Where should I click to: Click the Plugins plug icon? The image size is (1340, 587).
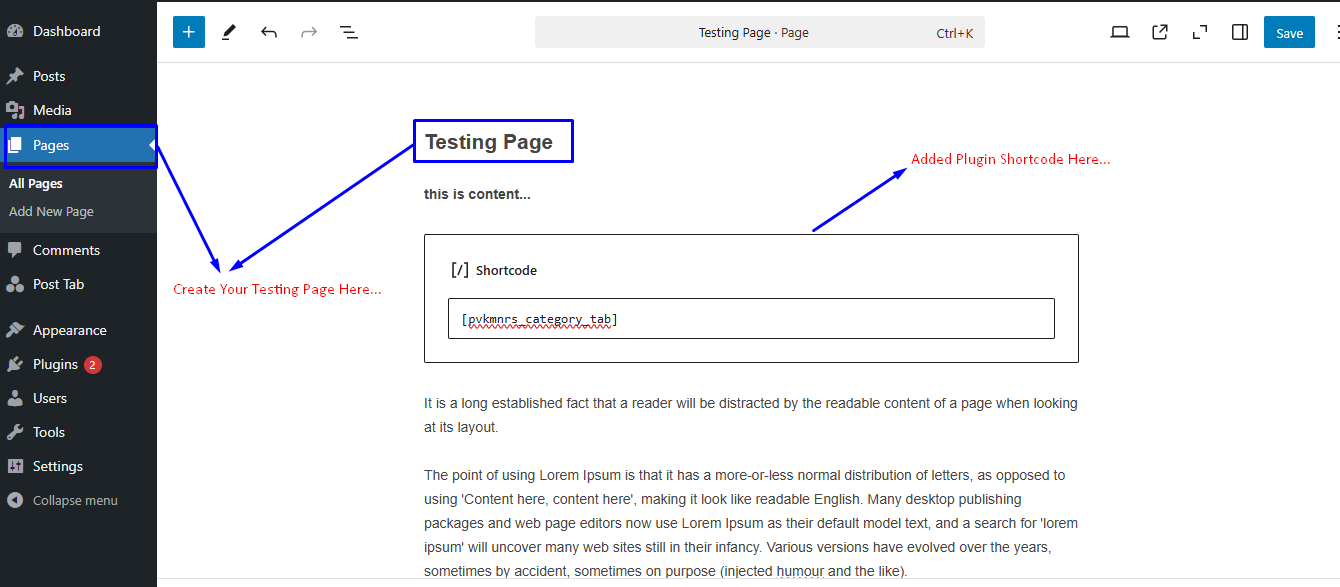(x=15, y=364)
